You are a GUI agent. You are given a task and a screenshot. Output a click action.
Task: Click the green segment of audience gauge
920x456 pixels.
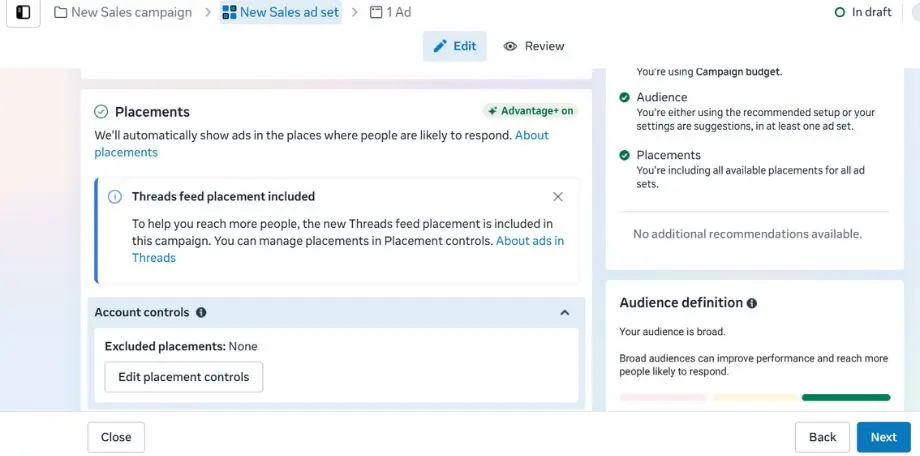(845, 397)
